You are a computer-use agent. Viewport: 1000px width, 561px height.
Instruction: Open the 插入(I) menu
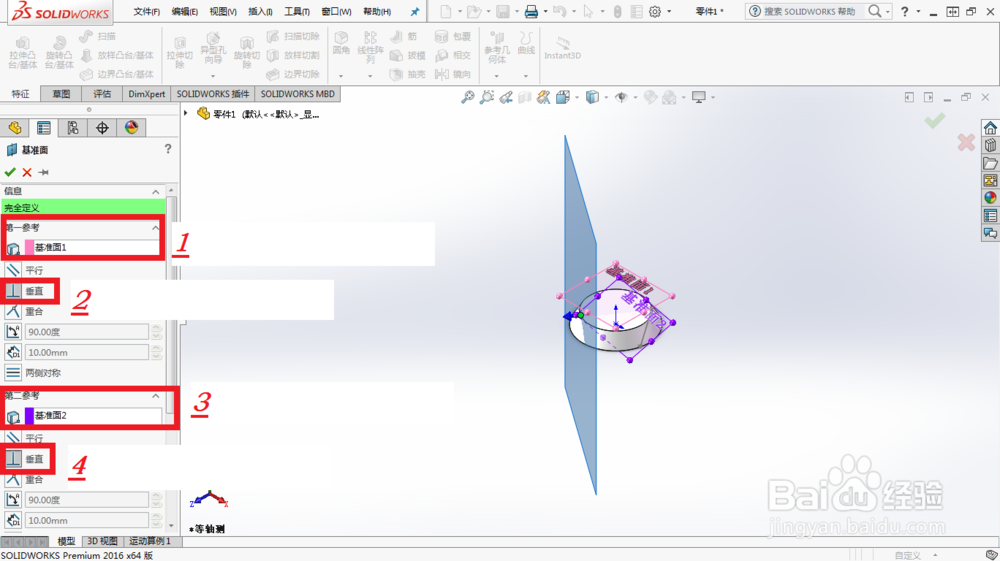click(260, 11)
